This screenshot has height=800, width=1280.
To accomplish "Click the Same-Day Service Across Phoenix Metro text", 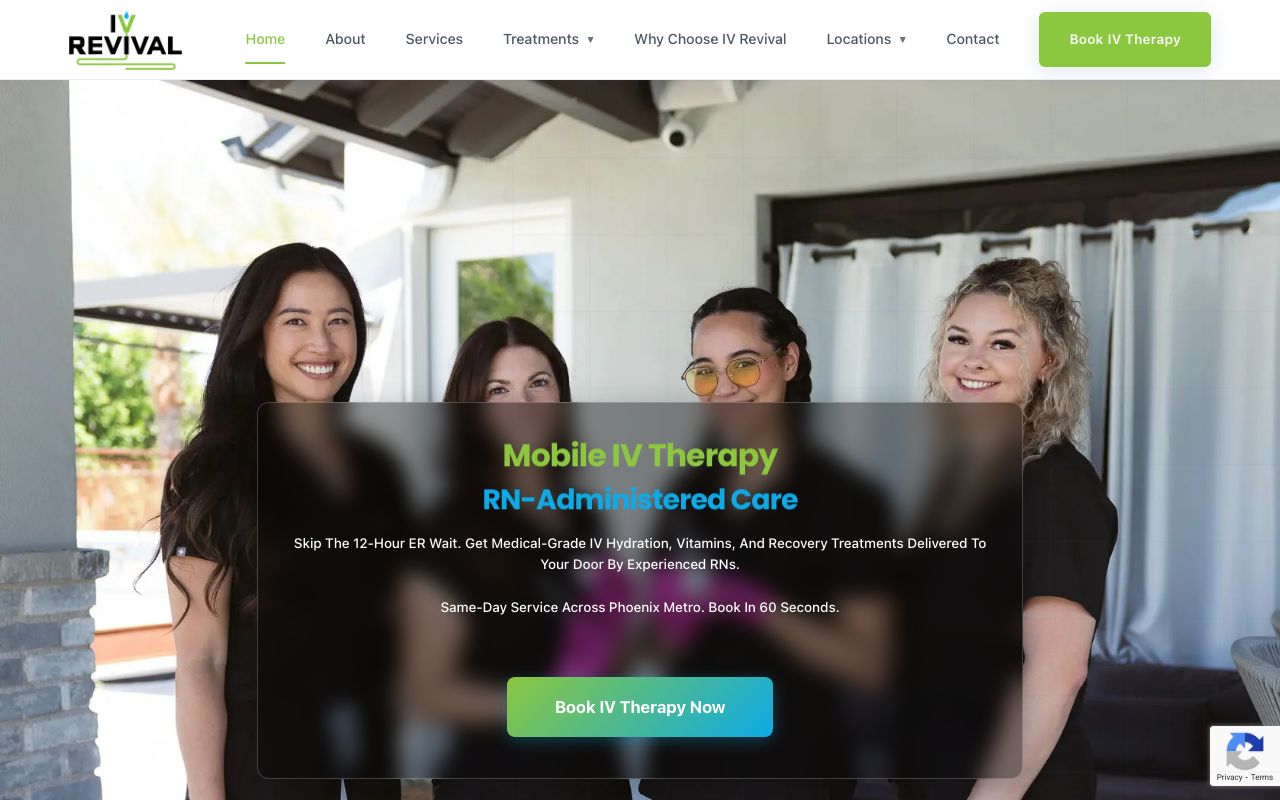I will pyautogui.click(x=640, y=607).
